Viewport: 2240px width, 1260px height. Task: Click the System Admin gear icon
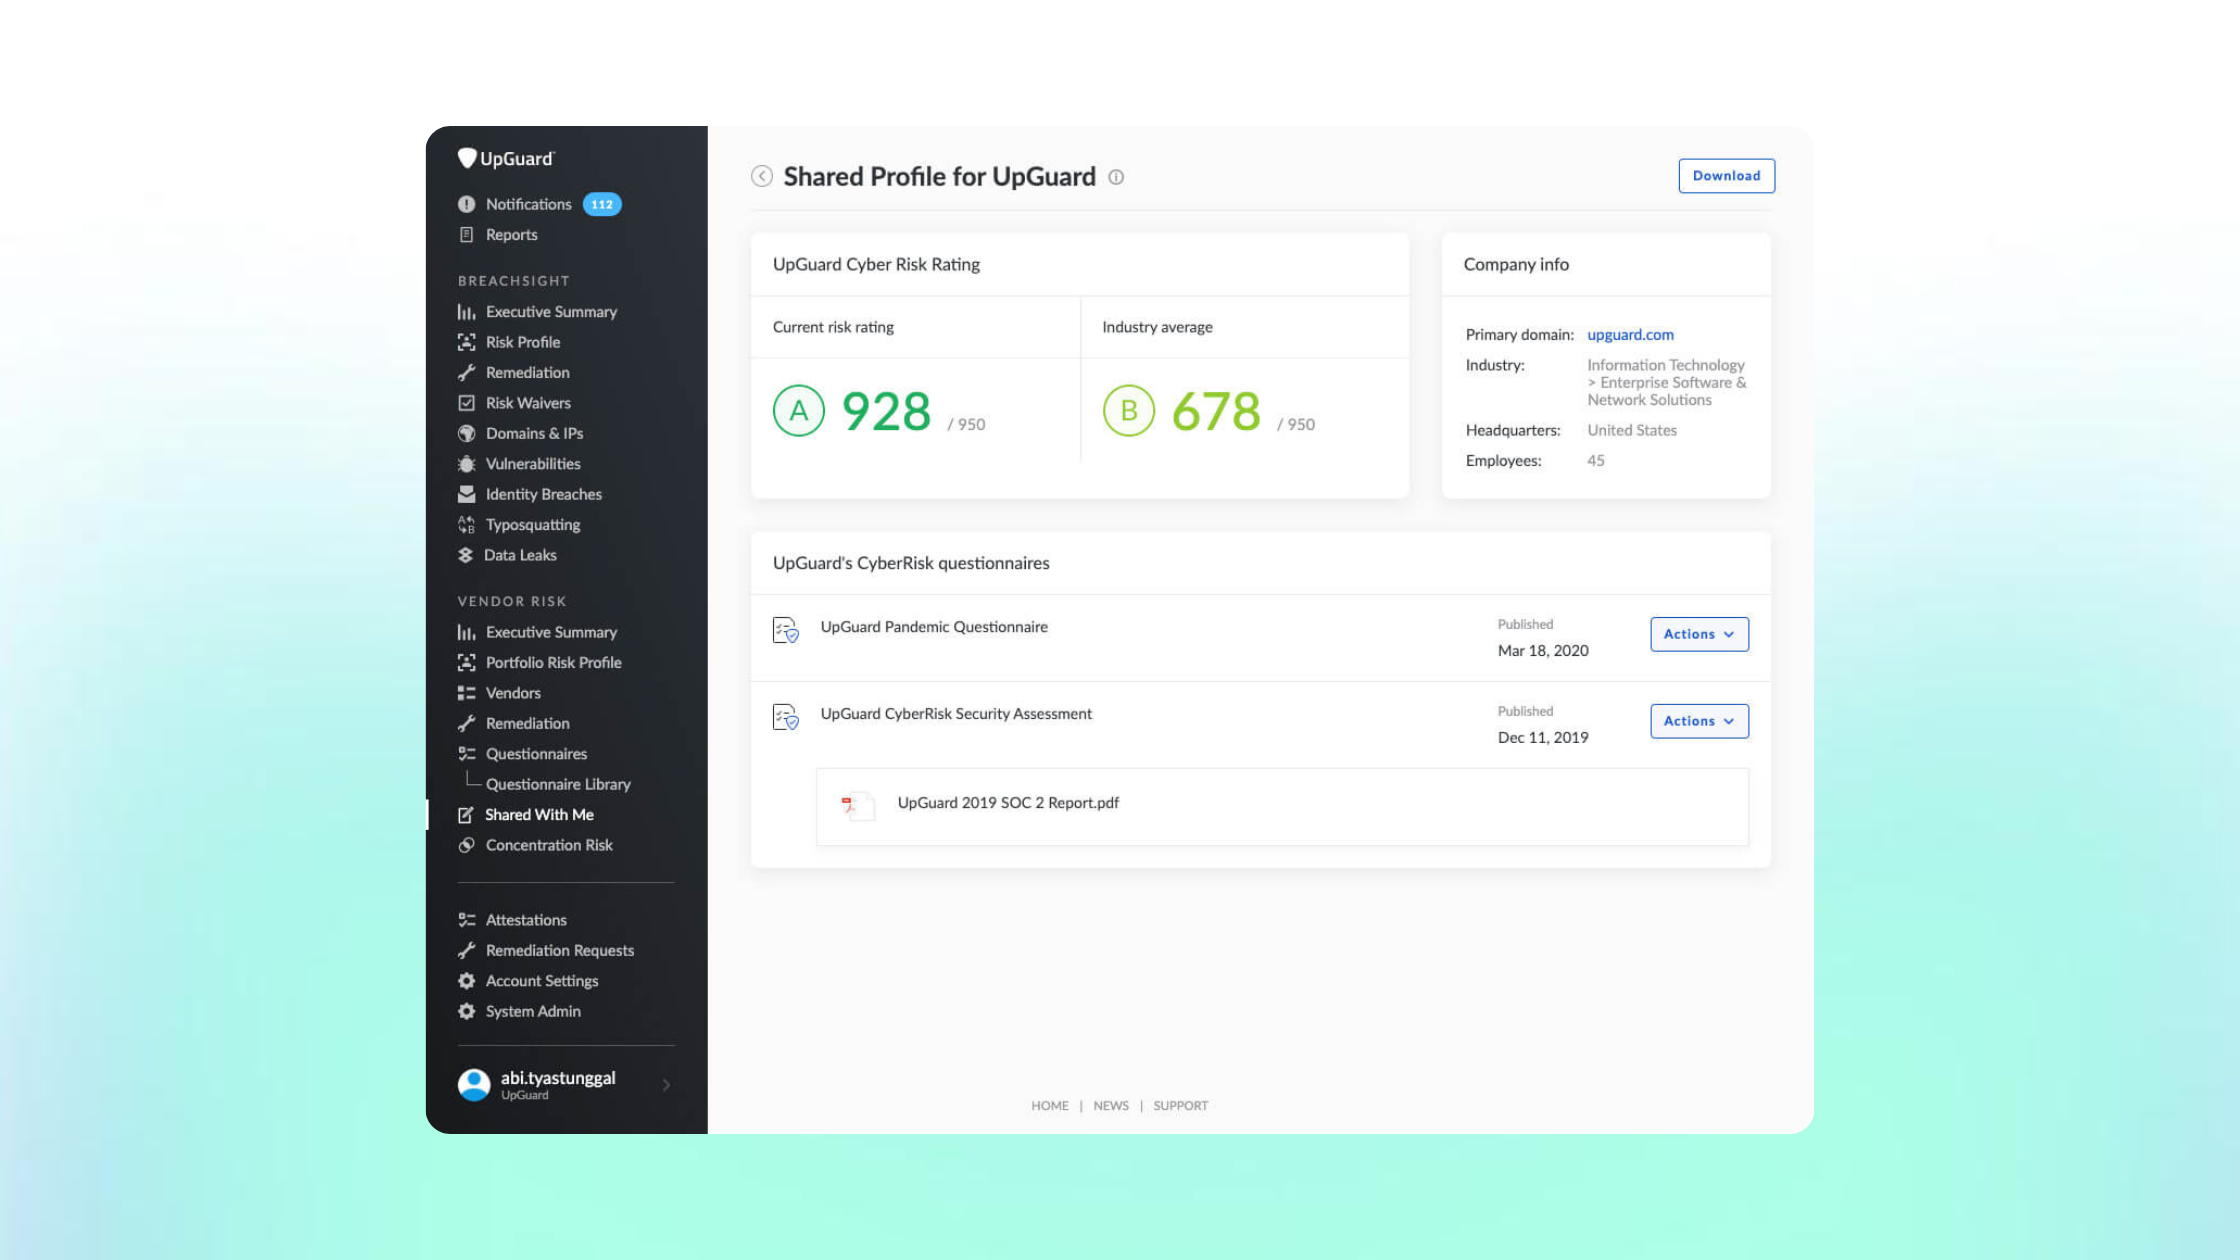click(x=466, y=1011)
